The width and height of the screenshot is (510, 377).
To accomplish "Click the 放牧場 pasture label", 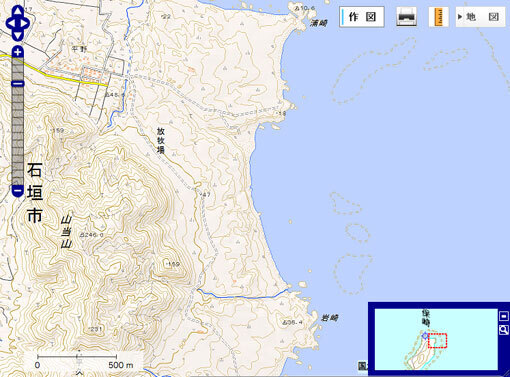I will [161, 140].
